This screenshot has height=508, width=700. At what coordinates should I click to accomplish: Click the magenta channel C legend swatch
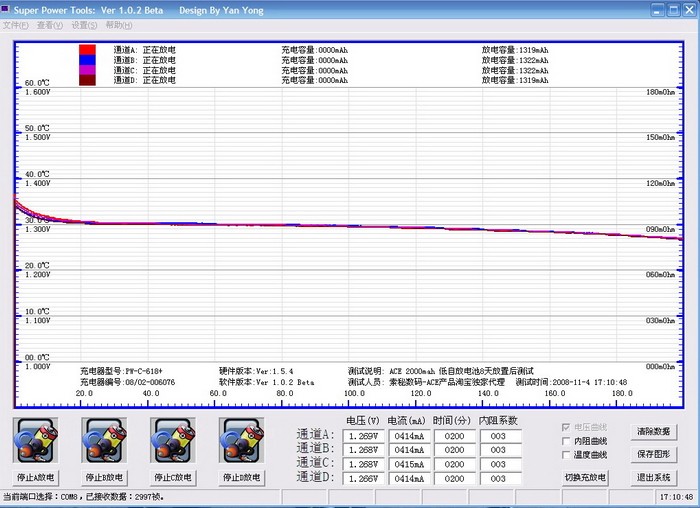(x=87, y=70)
